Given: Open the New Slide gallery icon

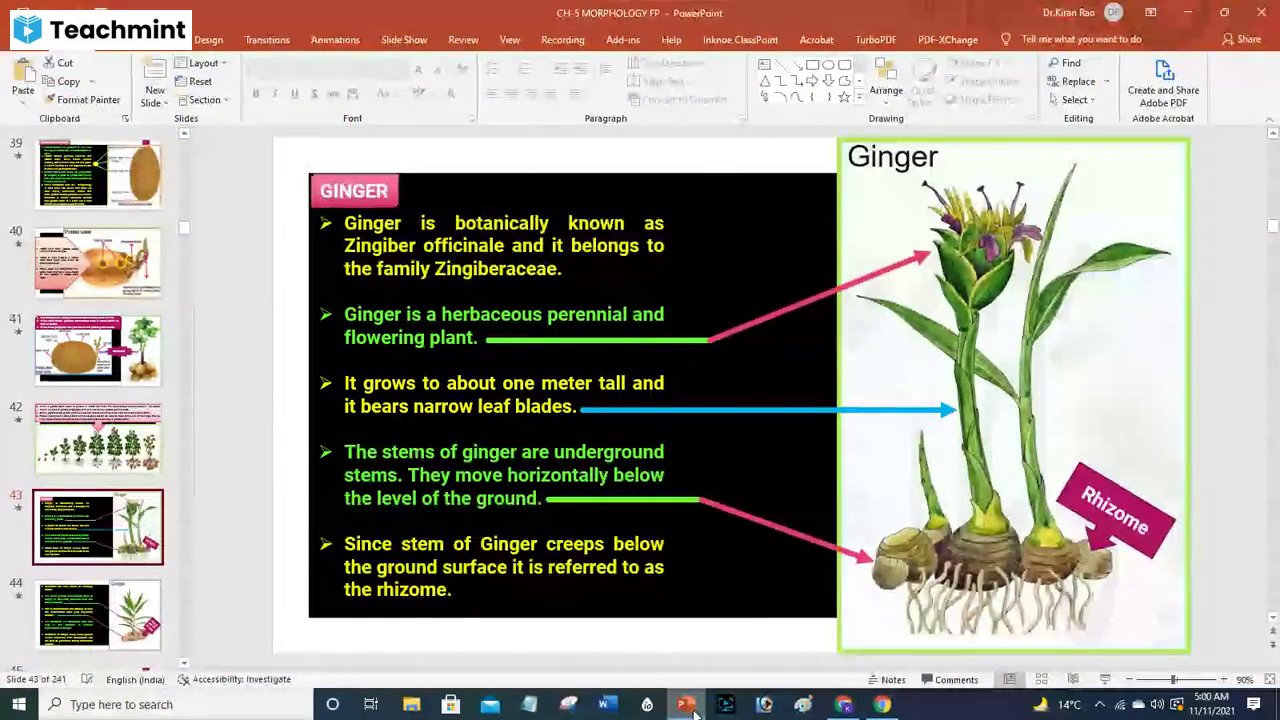Looking at the screenshot, I should [154, 70].
